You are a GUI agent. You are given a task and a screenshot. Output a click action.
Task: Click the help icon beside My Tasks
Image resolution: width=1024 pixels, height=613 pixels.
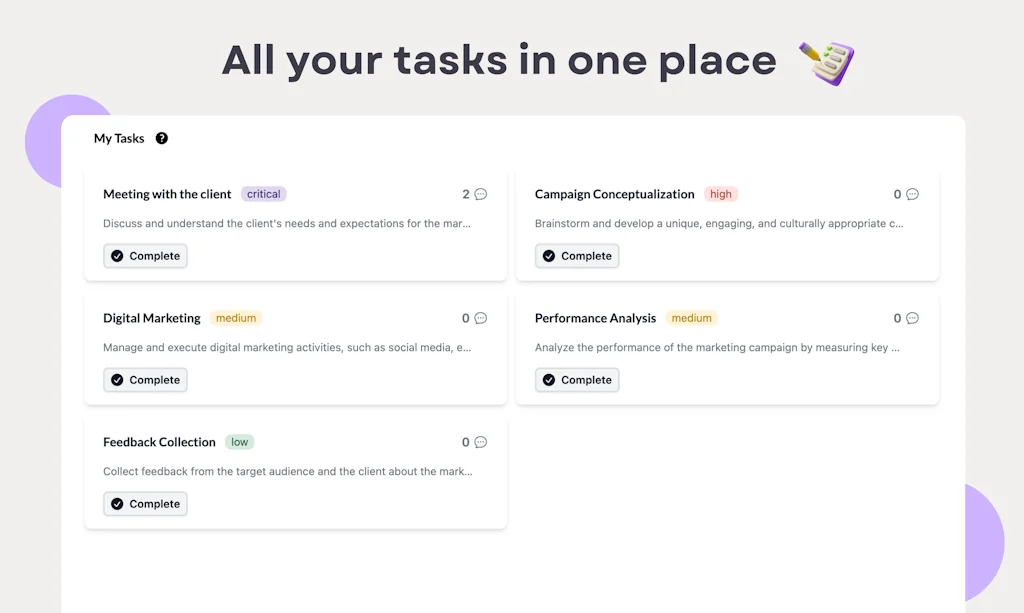click(x=162, y=139)
